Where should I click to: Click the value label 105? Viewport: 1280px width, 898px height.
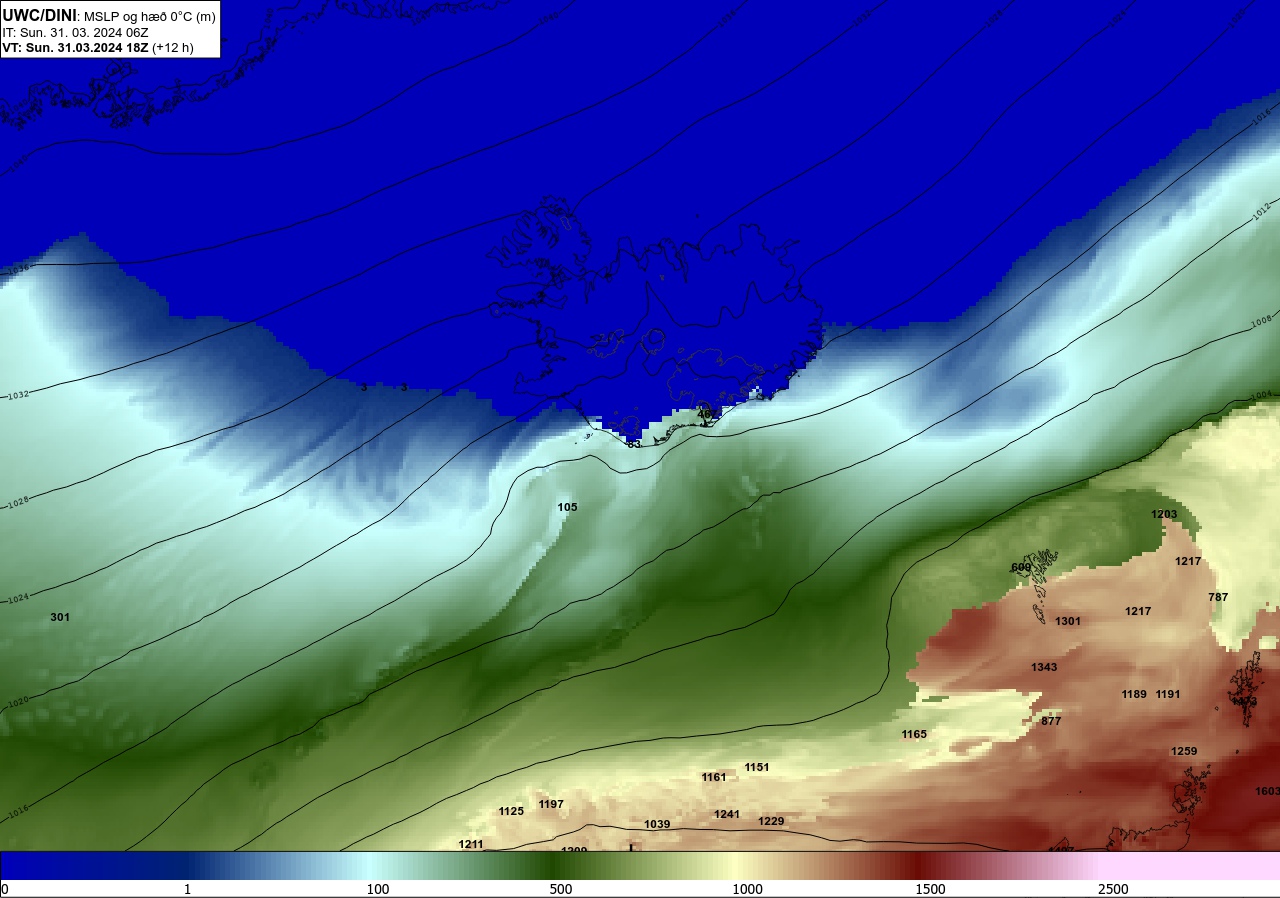point(567,507)
